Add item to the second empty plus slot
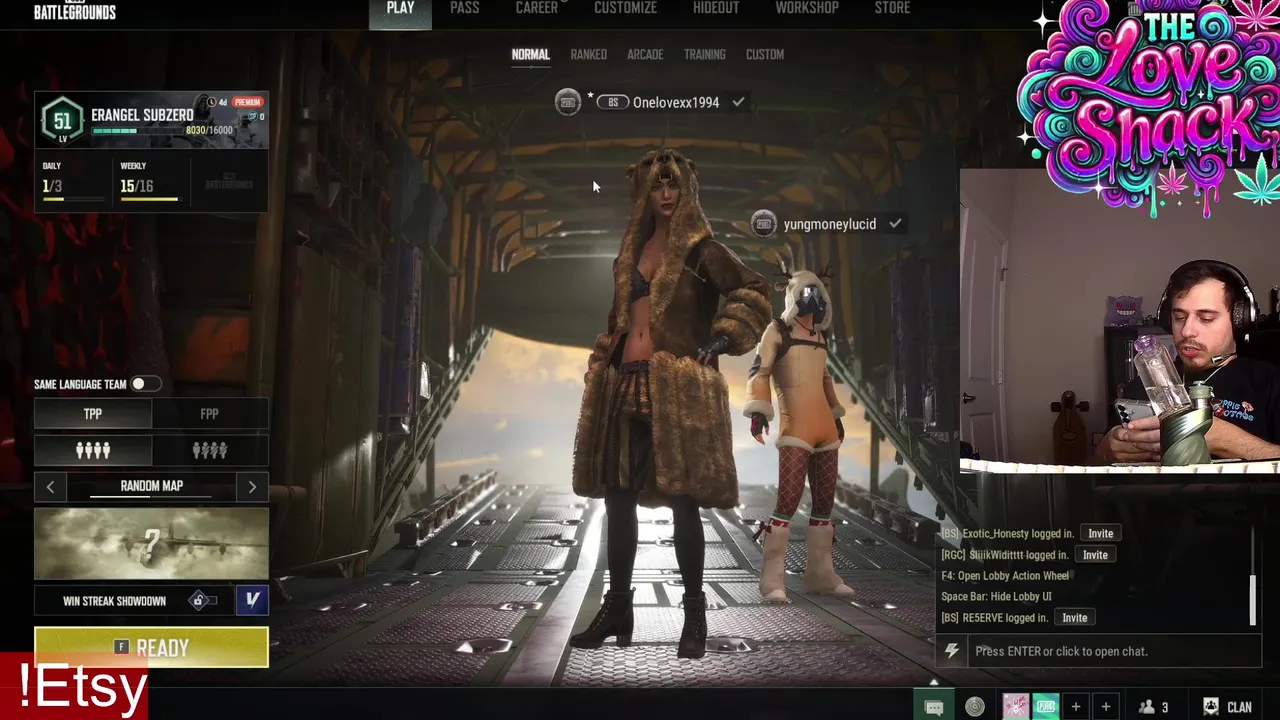1280x720 pixels. 1106,707
